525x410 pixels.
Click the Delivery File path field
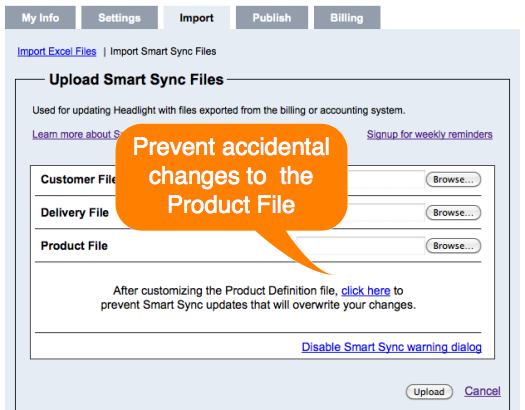click(386, 212)
